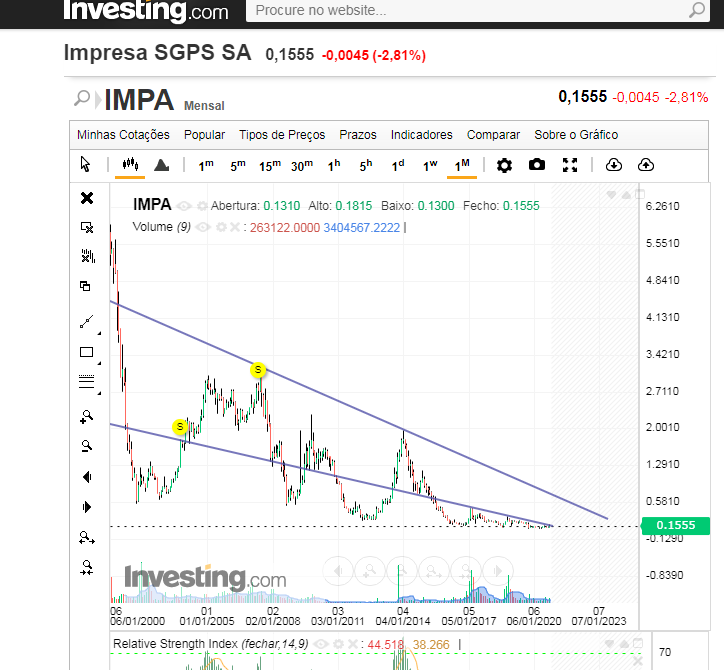Toggle fullscreen chart mode
This screenshot has width=724, height=670.
(x=570, y=165)
